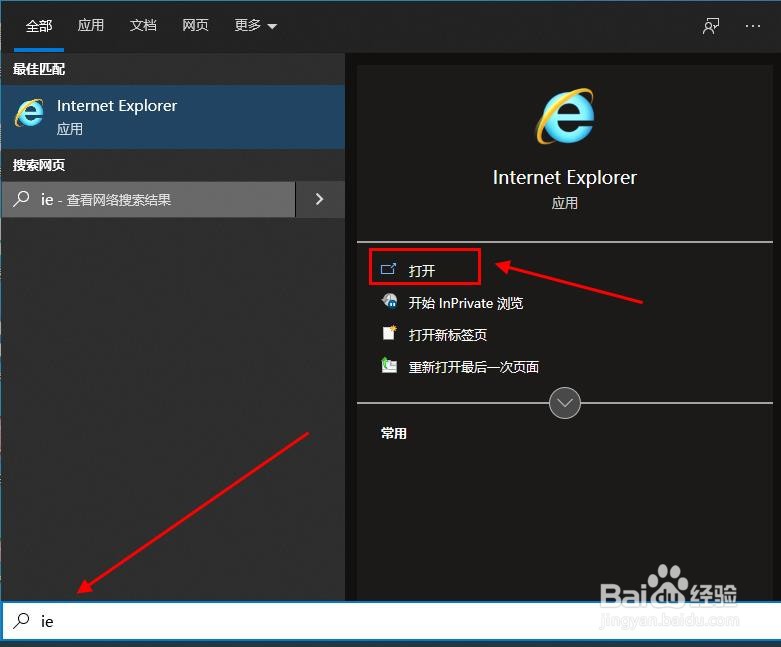The width and height of the screenshot is (781, 647).
Task: Click the large Internet Explorer logo
Action: [565, 116]
